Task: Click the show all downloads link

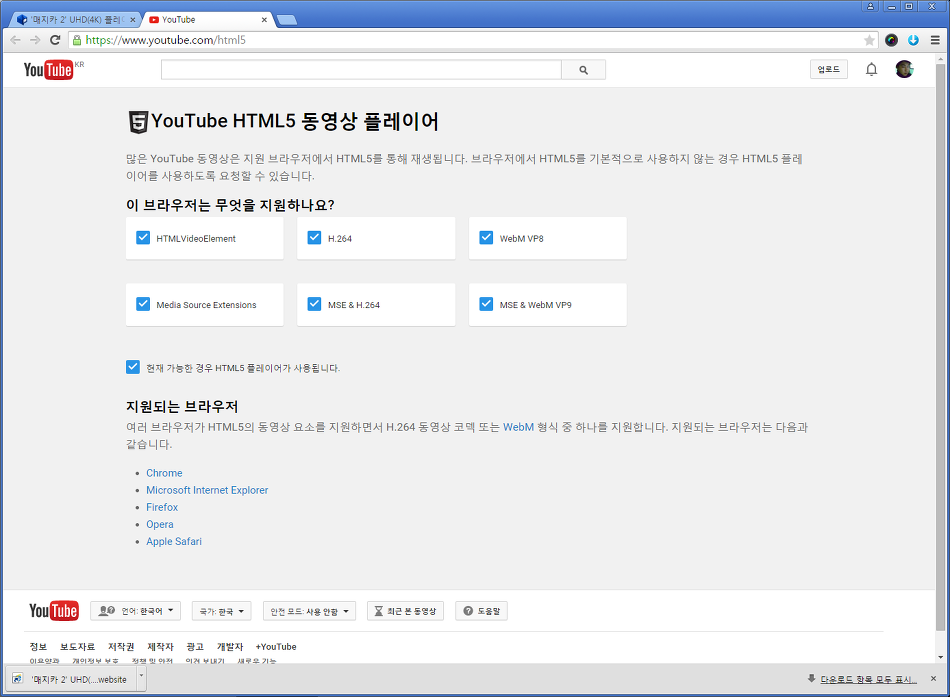Action: tap(868, 679)
